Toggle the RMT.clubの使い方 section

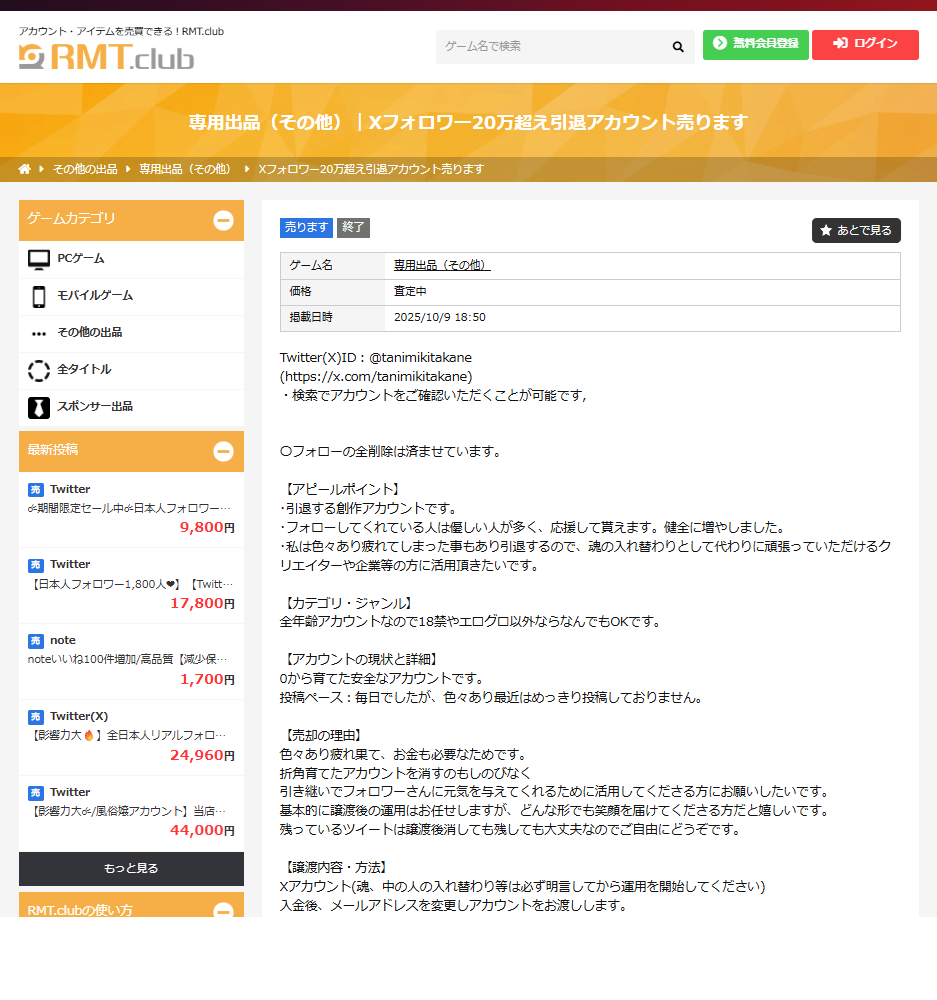pos(223,909)
